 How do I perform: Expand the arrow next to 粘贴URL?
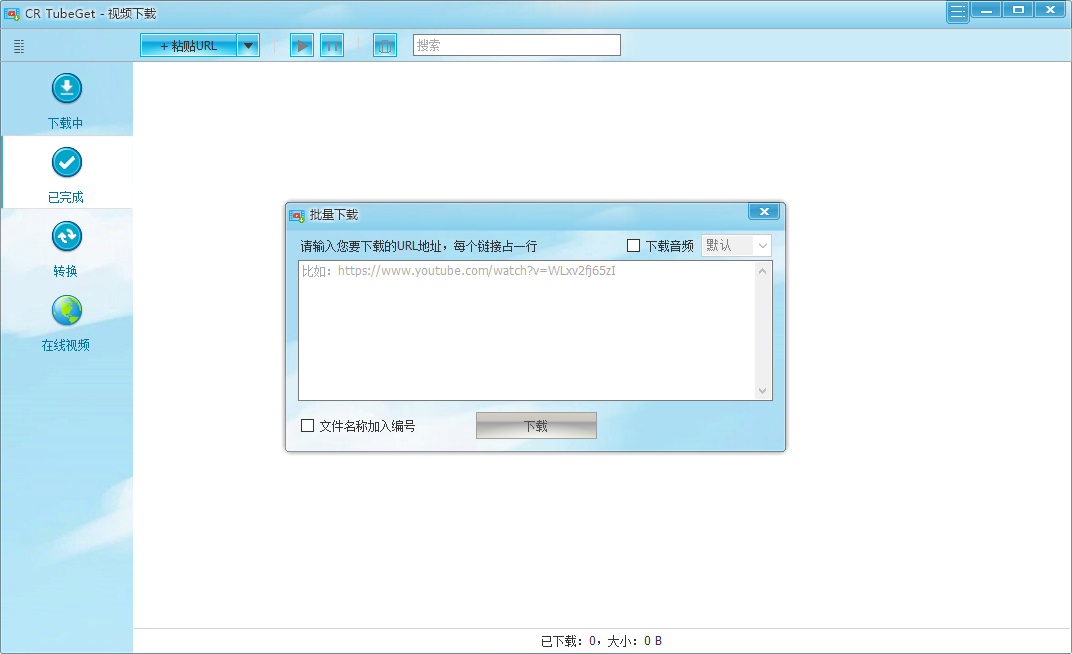pos(248,45)
